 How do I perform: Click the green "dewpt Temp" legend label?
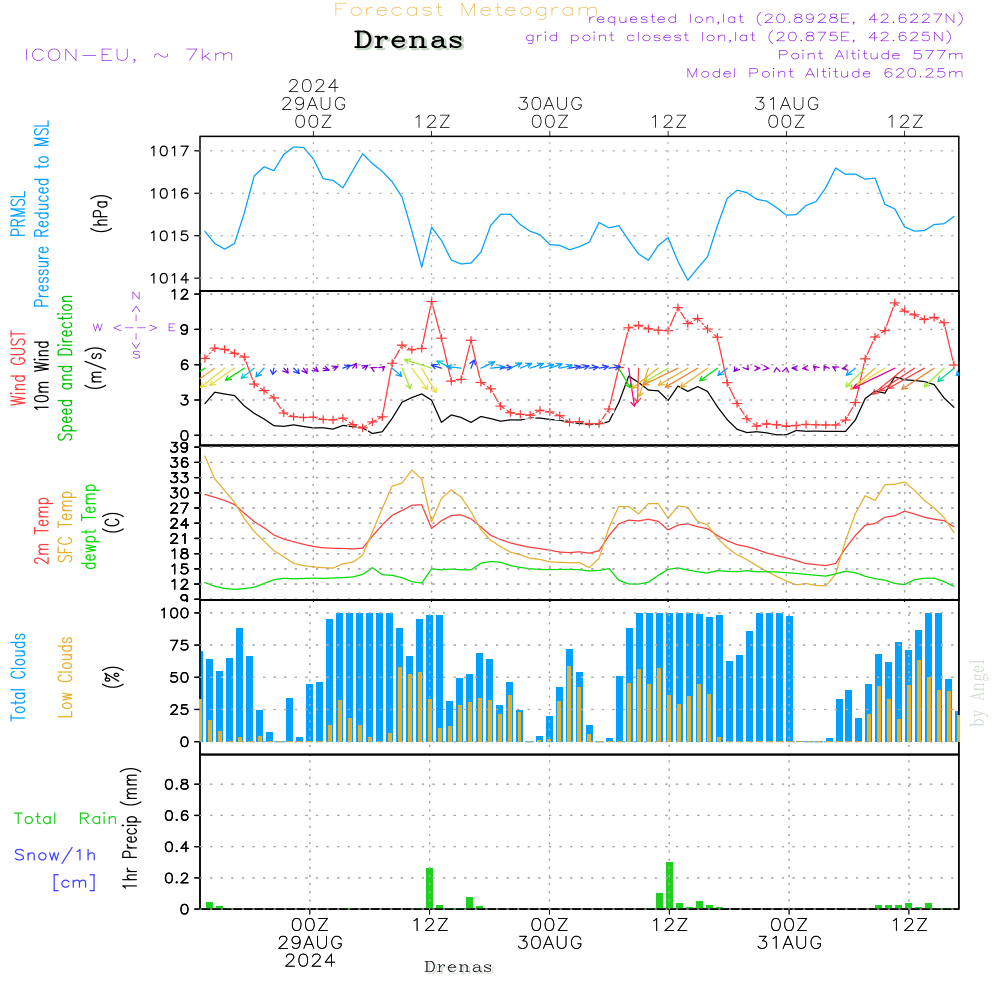point(90,525)
